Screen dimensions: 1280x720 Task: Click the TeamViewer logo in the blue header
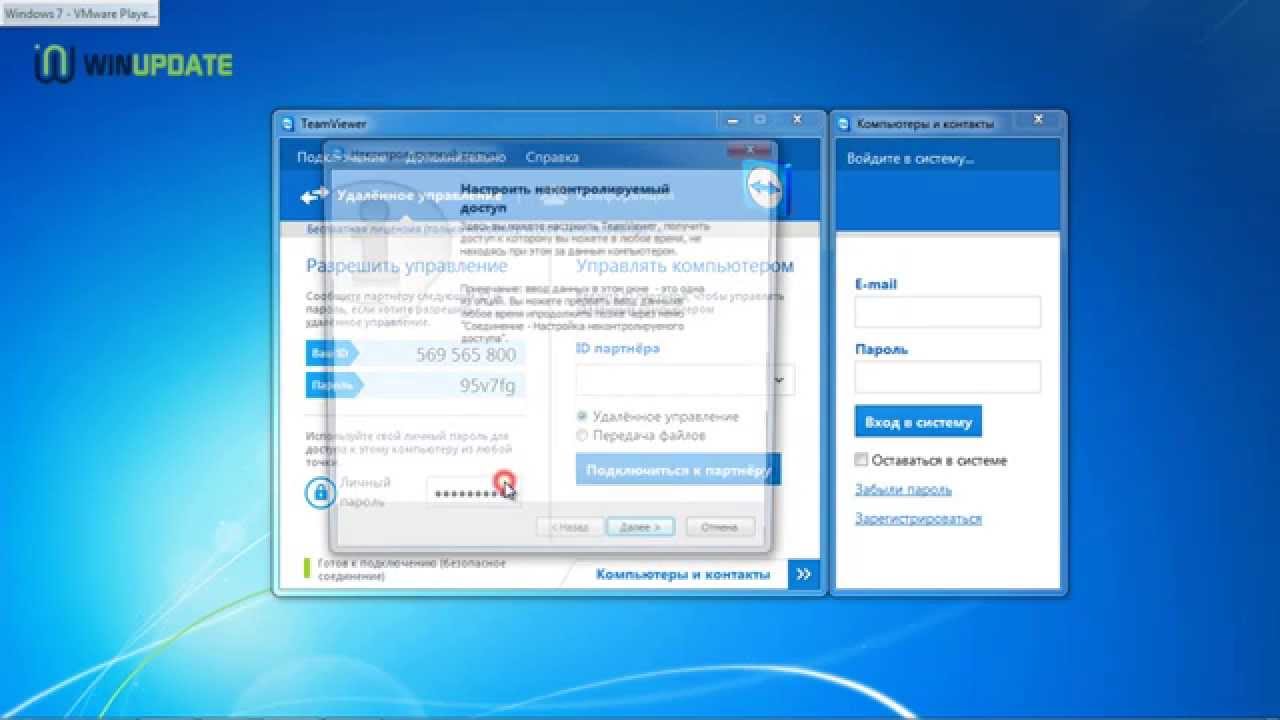tap(767, 188)
